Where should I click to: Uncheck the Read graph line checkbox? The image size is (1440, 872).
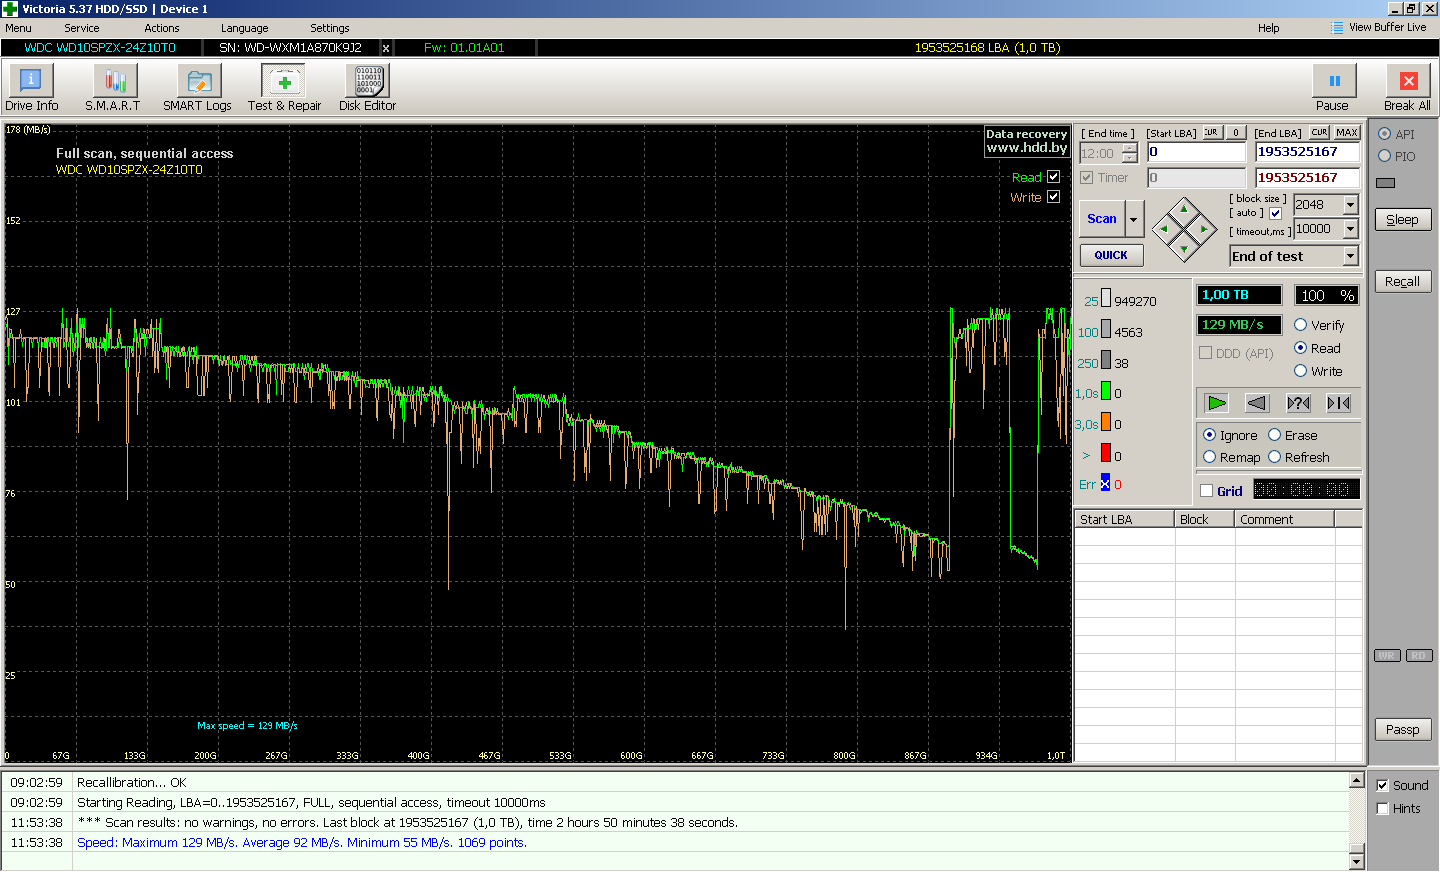point(1053,177)
